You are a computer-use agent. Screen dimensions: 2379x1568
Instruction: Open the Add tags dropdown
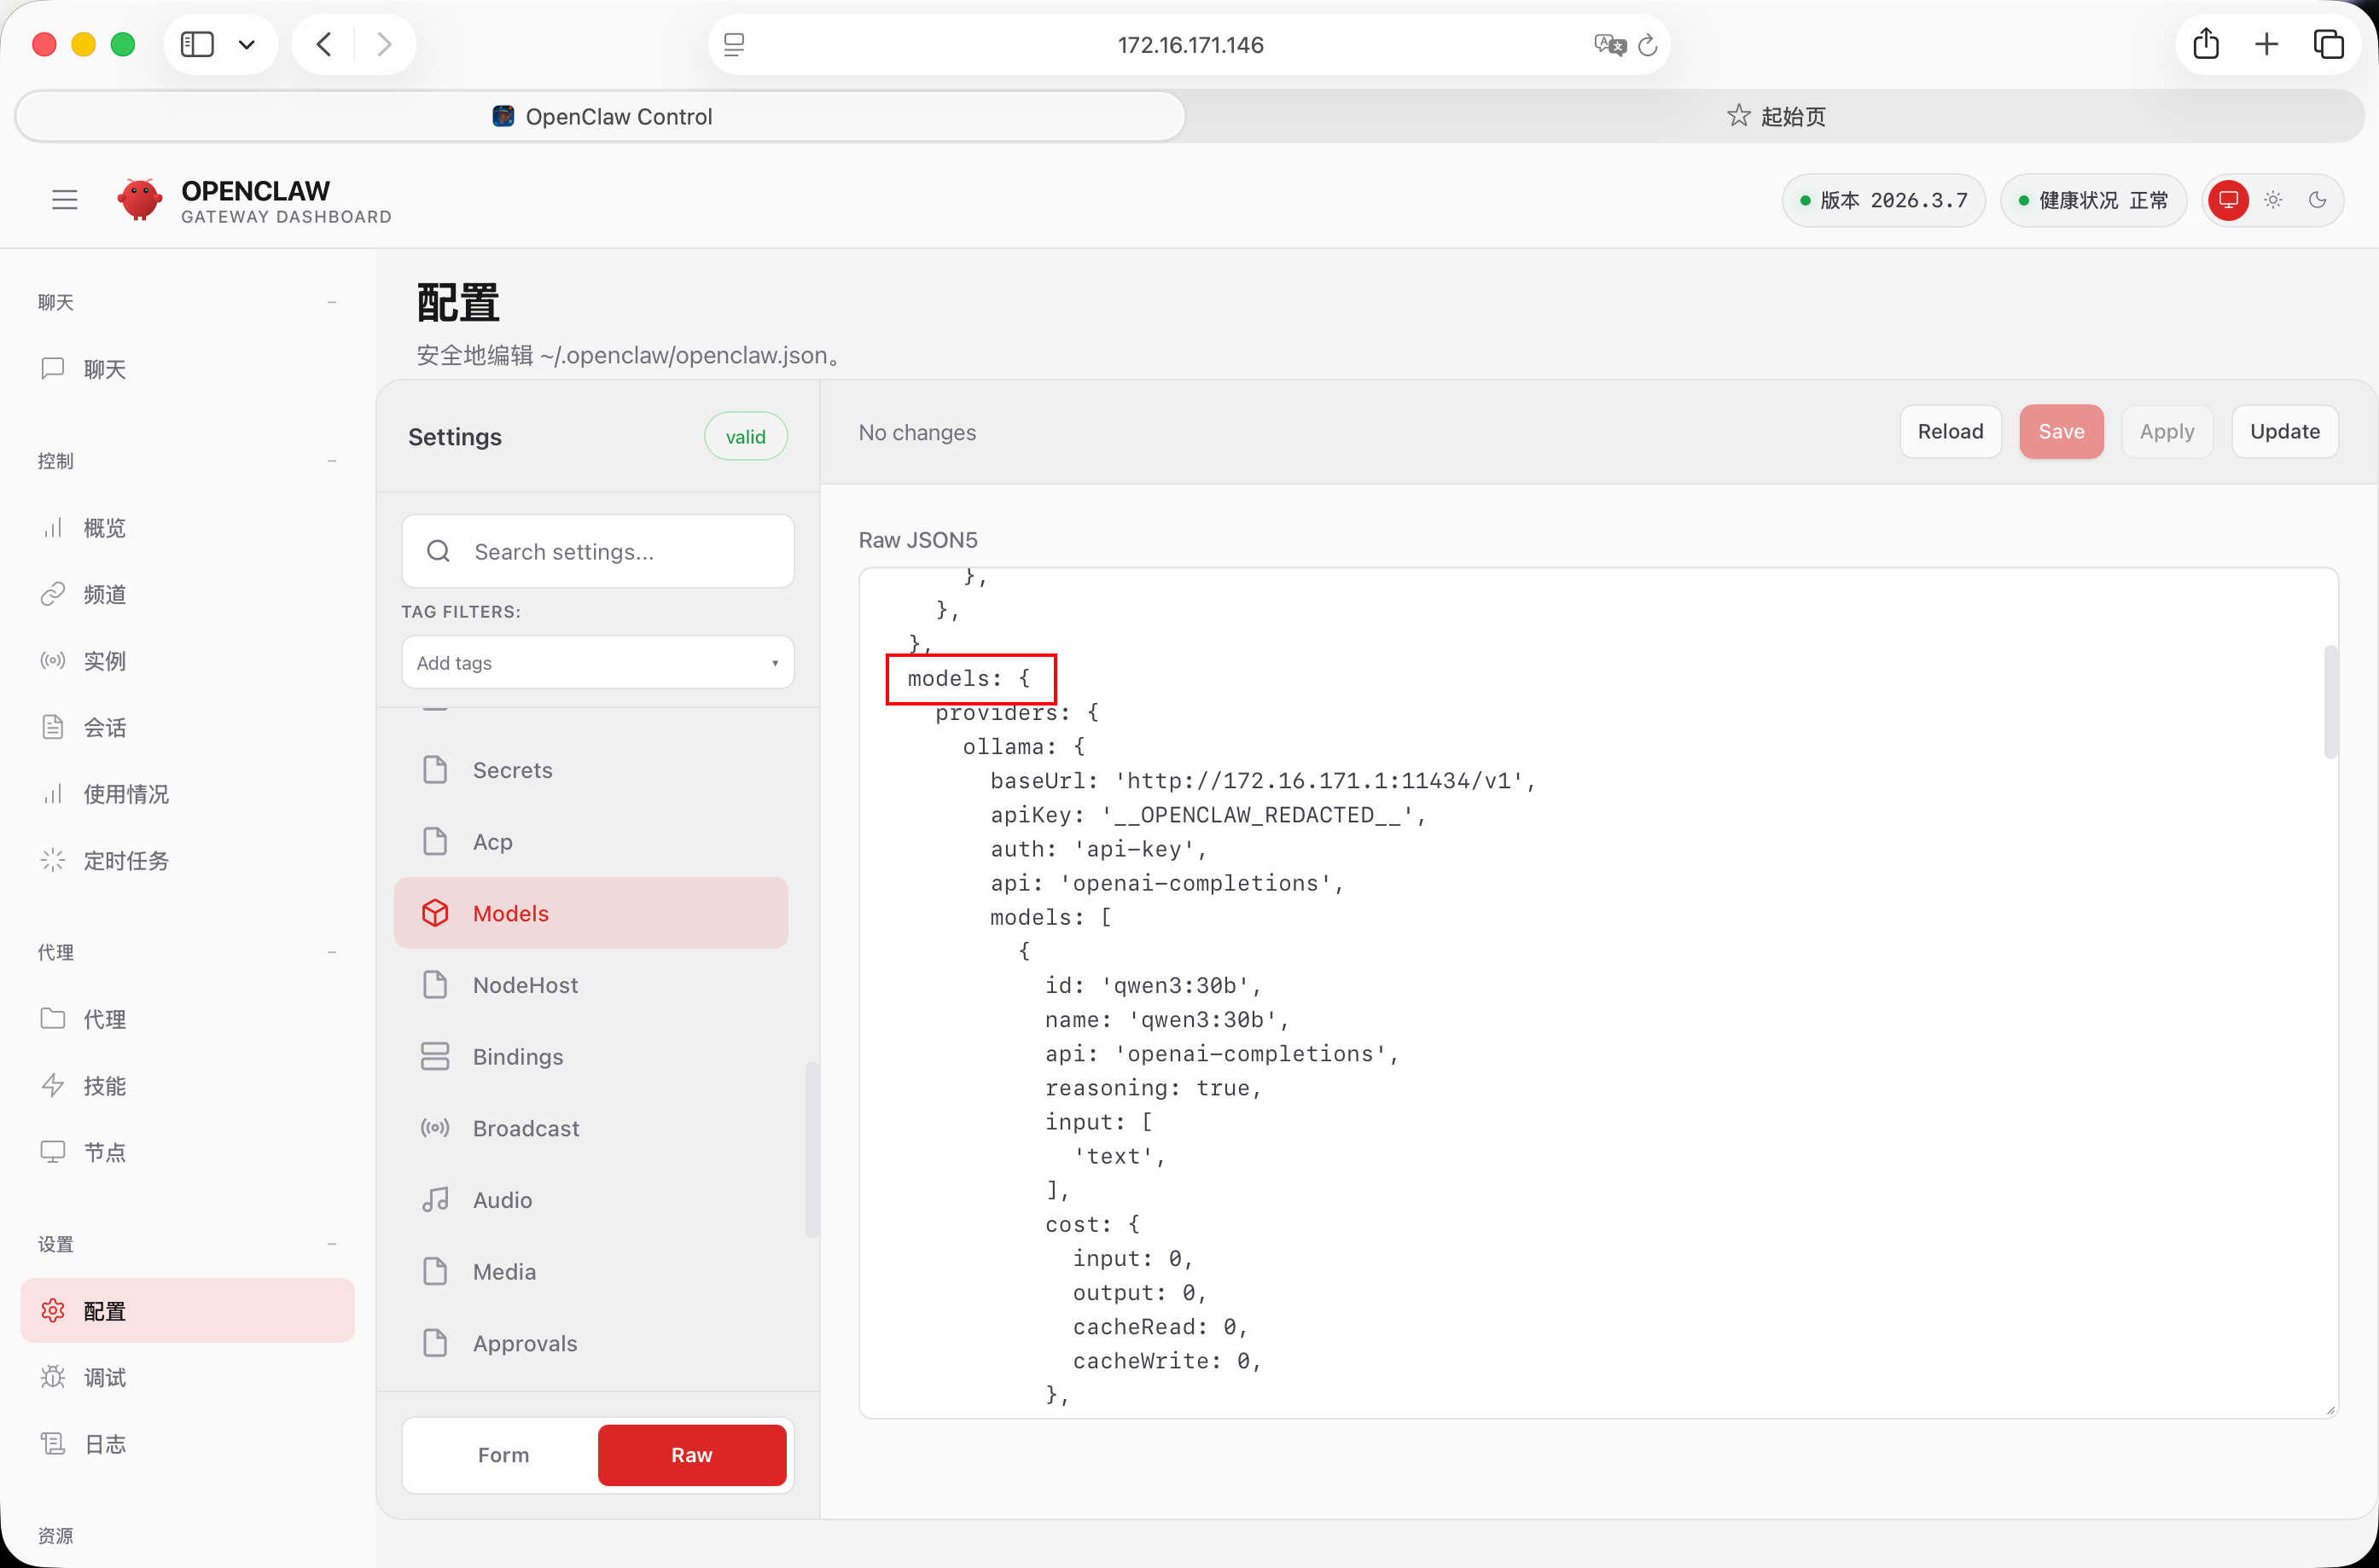pyautogui.click(x=597, y=662)
